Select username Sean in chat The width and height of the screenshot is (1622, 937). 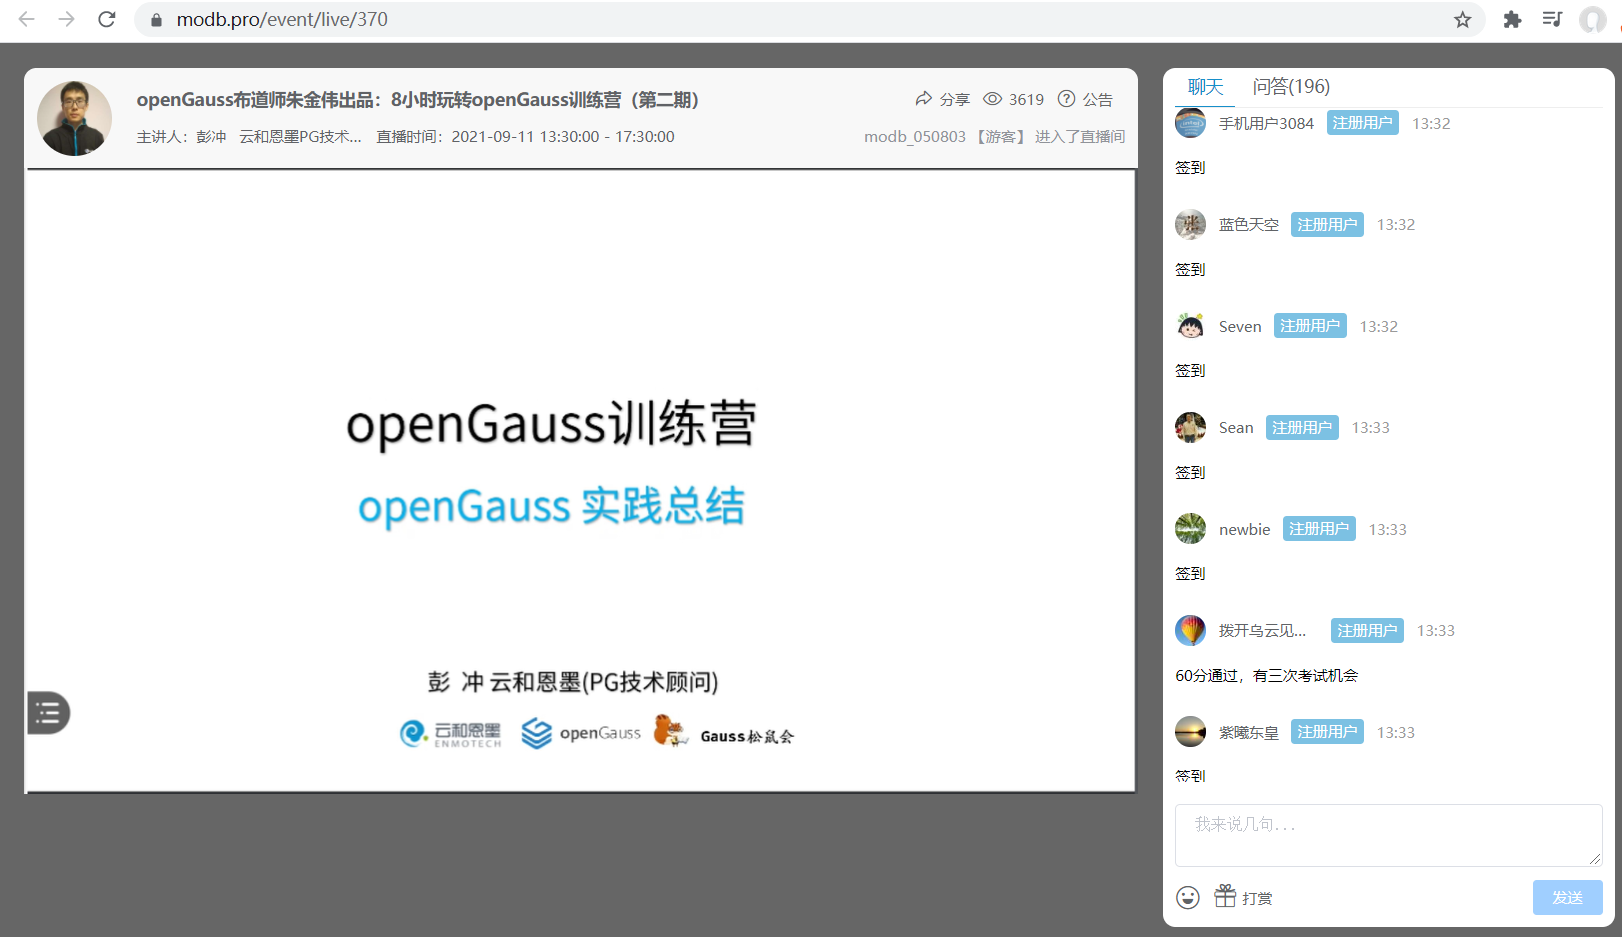click(x=1236, y=427)
